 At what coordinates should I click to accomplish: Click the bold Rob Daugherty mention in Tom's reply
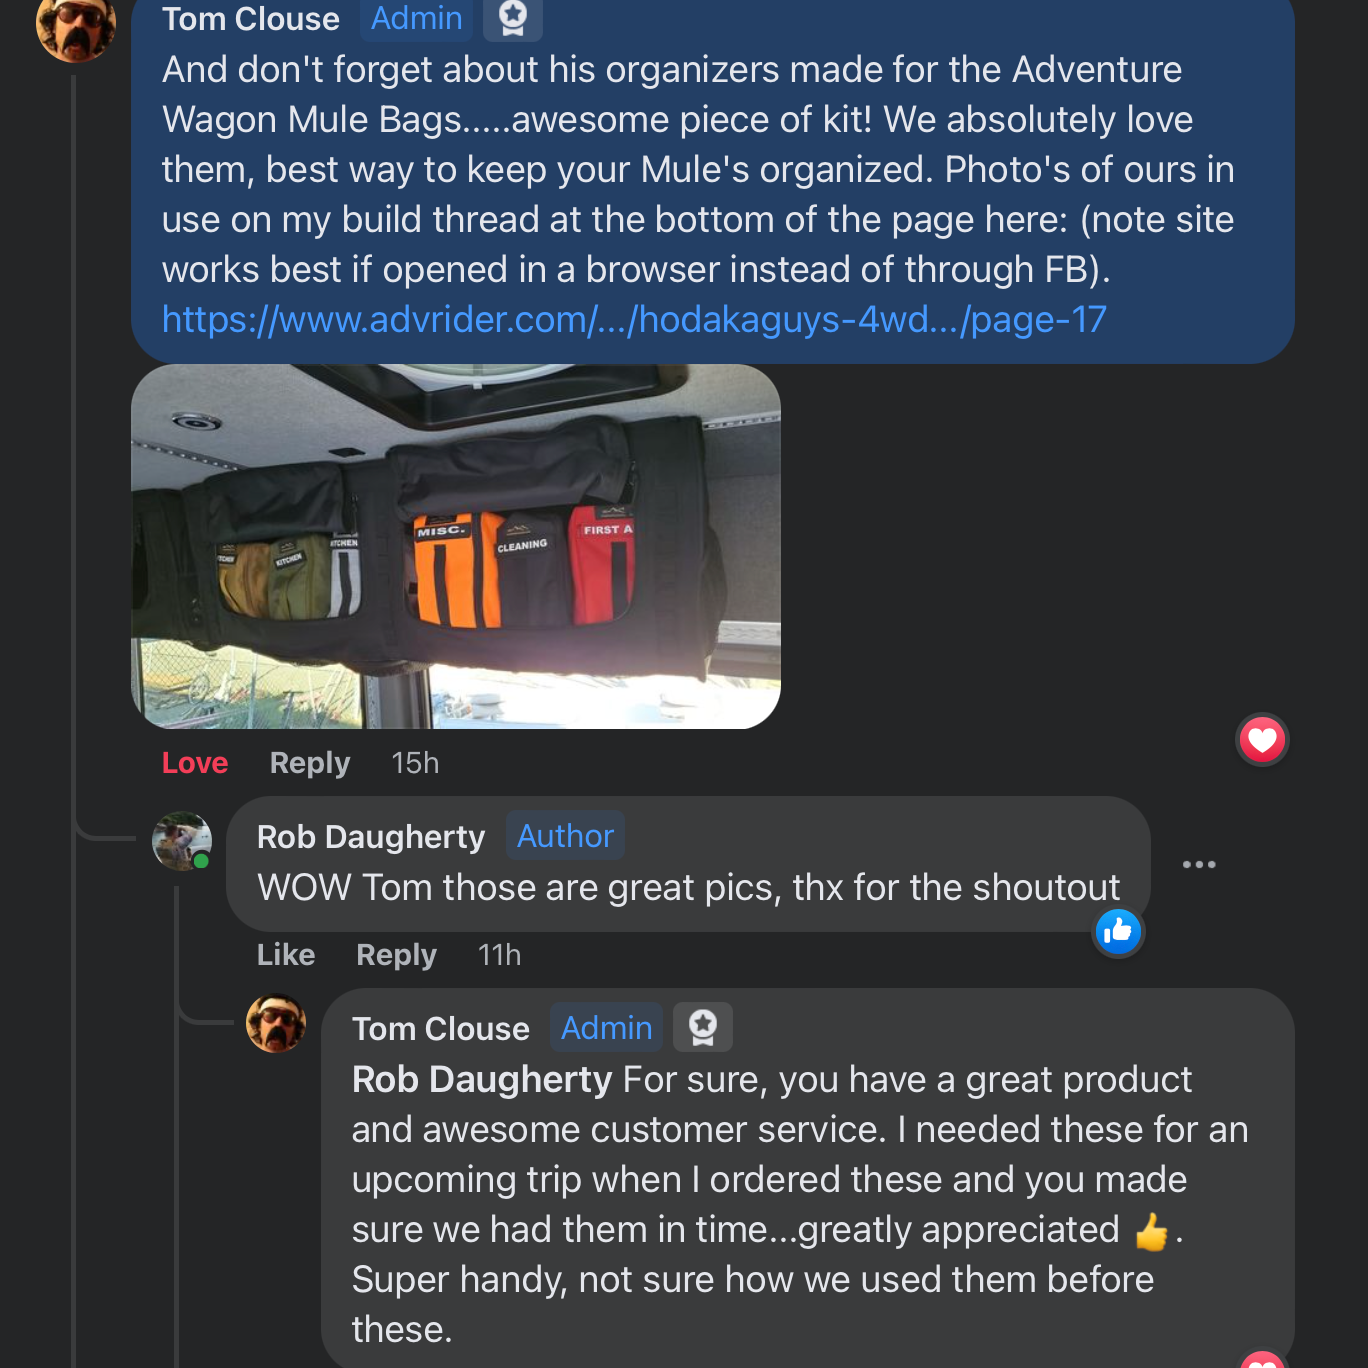tap(481, 1080)
